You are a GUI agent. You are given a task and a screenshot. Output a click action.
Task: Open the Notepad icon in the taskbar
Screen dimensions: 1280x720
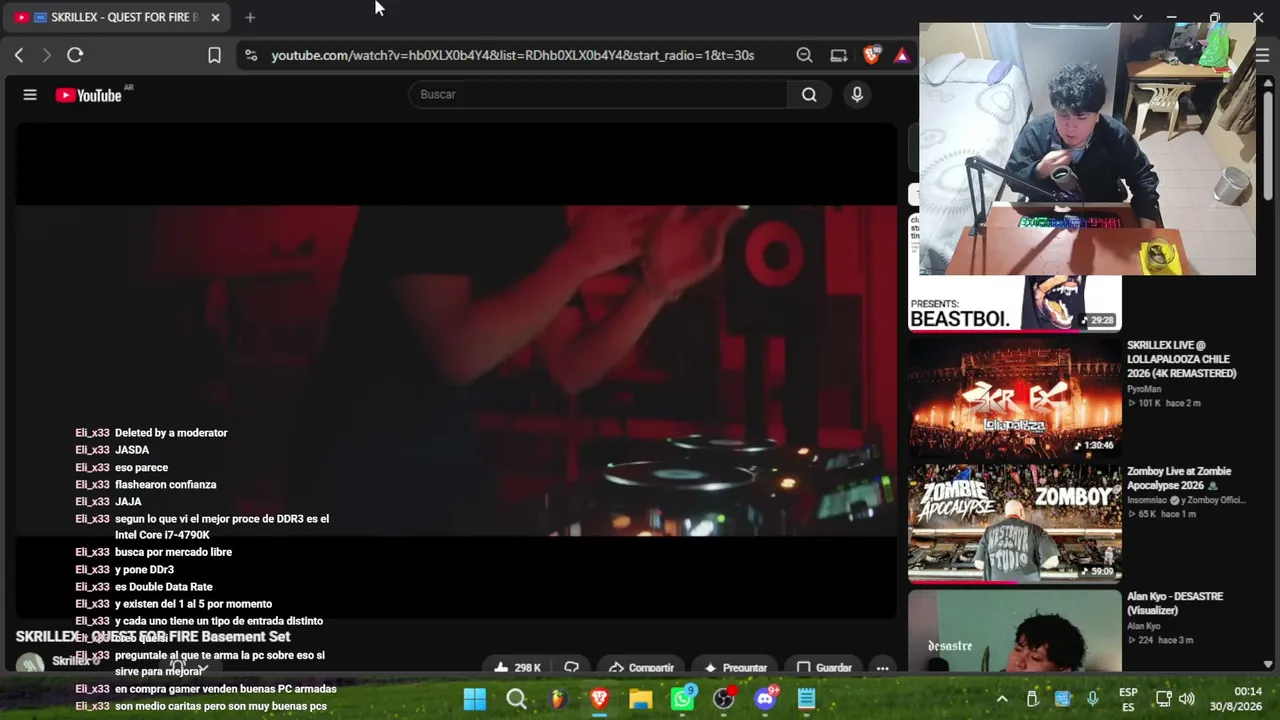click(807, 699)
